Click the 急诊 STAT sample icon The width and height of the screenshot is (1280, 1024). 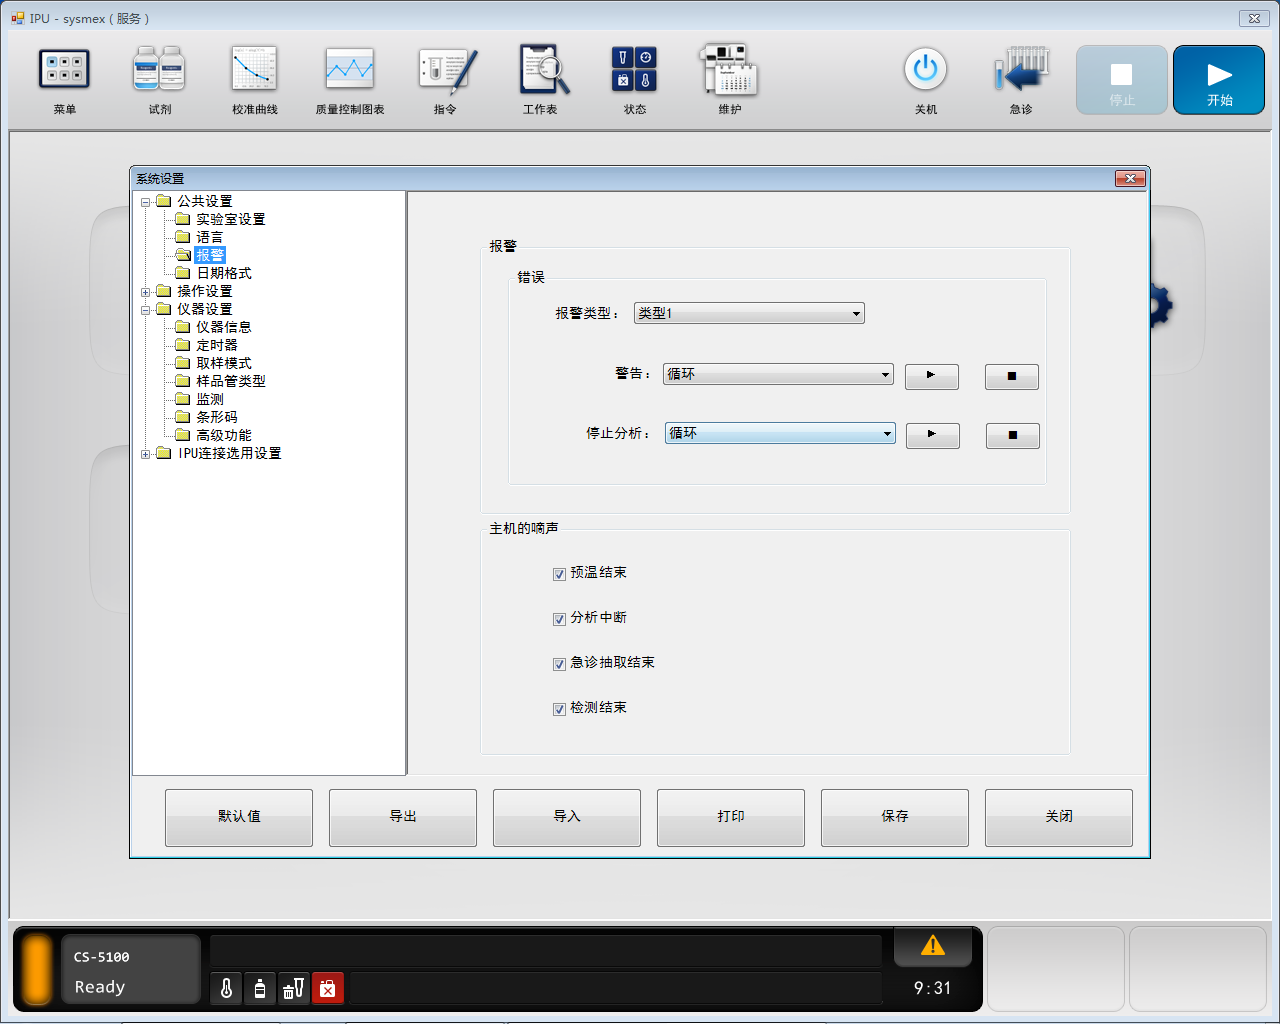(1020, 71)
